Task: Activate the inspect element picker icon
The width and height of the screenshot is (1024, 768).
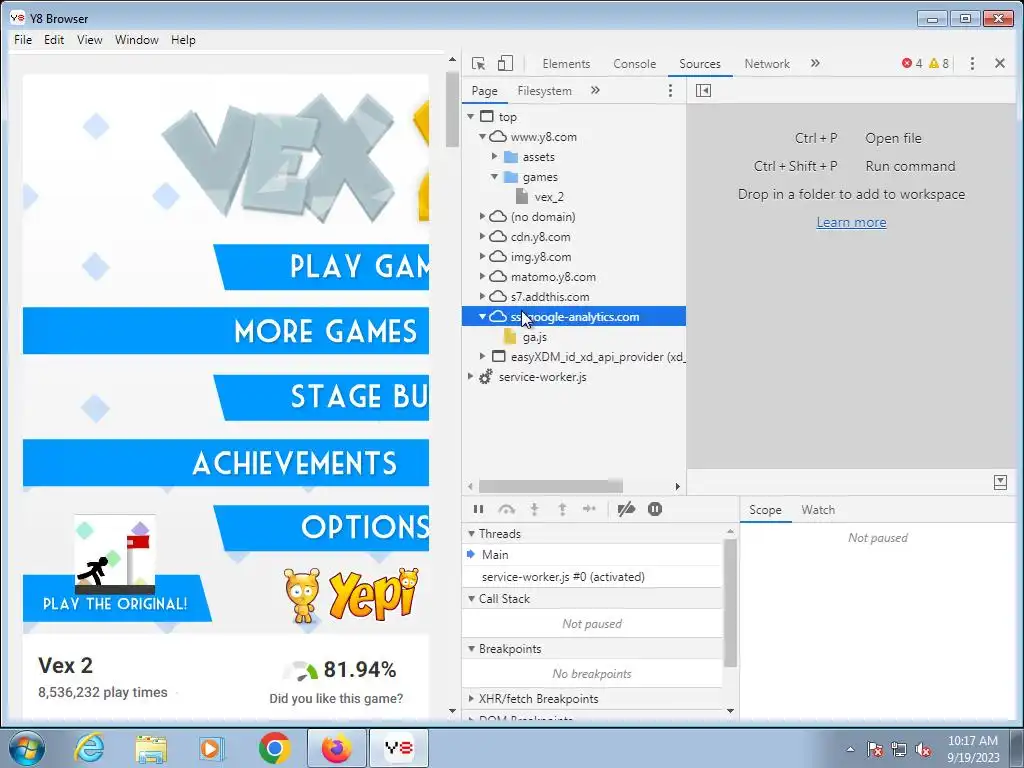Action: pos(479,63)
